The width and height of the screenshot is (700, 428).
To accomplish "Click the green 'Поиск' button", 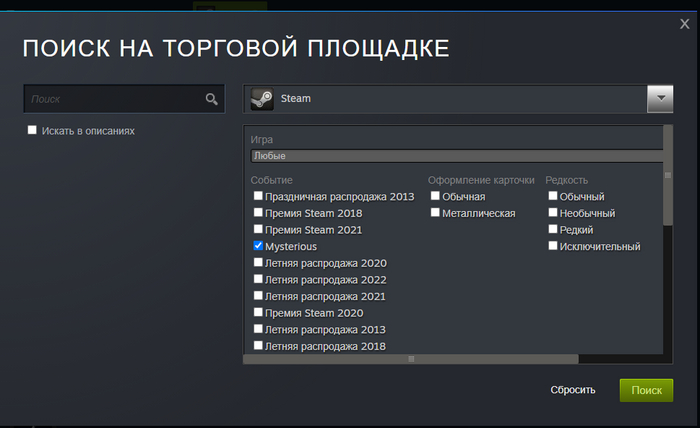I will coord(646,390).
